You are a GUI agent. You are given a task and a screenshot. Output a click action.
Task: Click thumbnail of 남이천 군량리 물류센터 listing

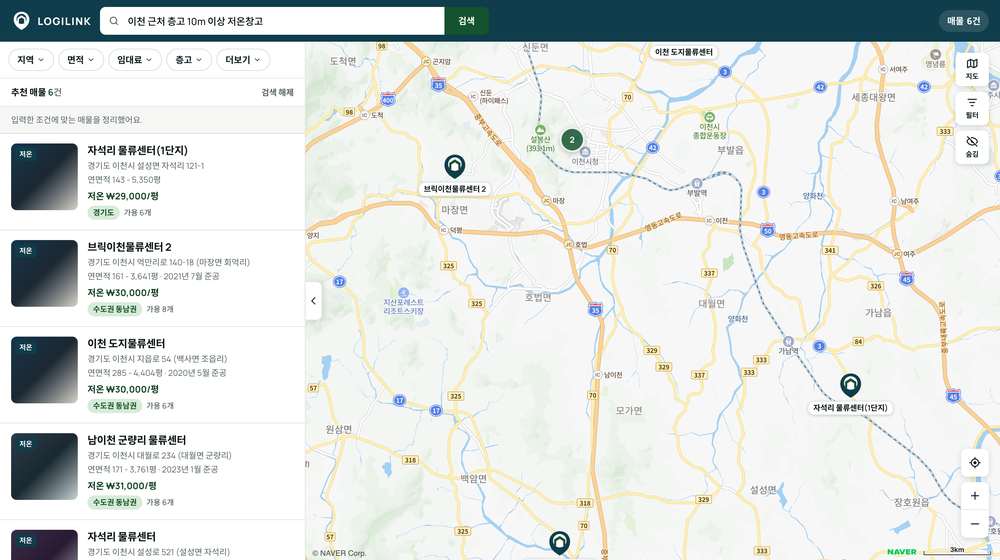(45, 466)
